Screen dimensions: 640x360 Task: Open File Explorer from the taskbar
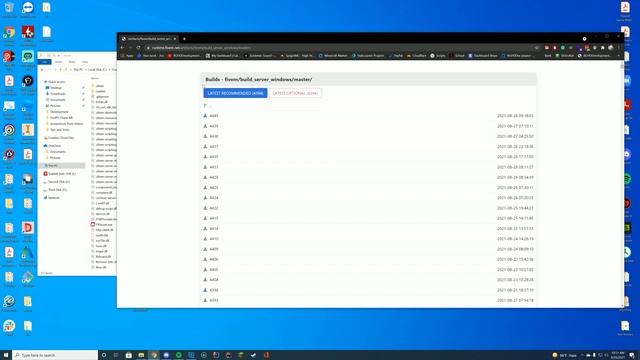[141, 355]
